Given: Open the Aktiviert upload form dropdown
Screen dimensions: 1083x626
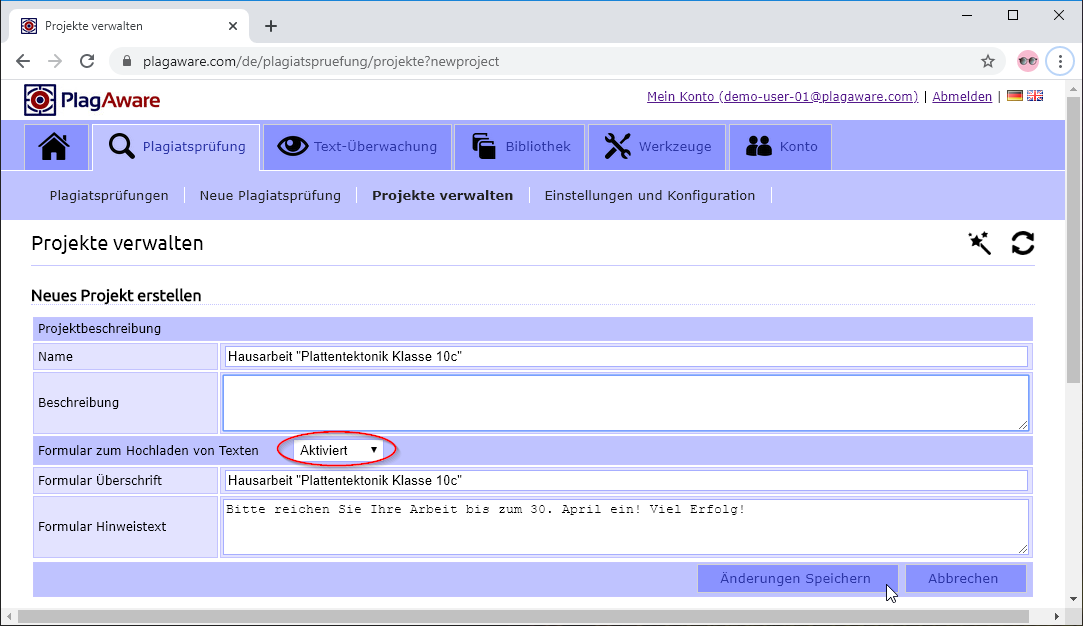Looking at the screenshot, I should (338, 450).
